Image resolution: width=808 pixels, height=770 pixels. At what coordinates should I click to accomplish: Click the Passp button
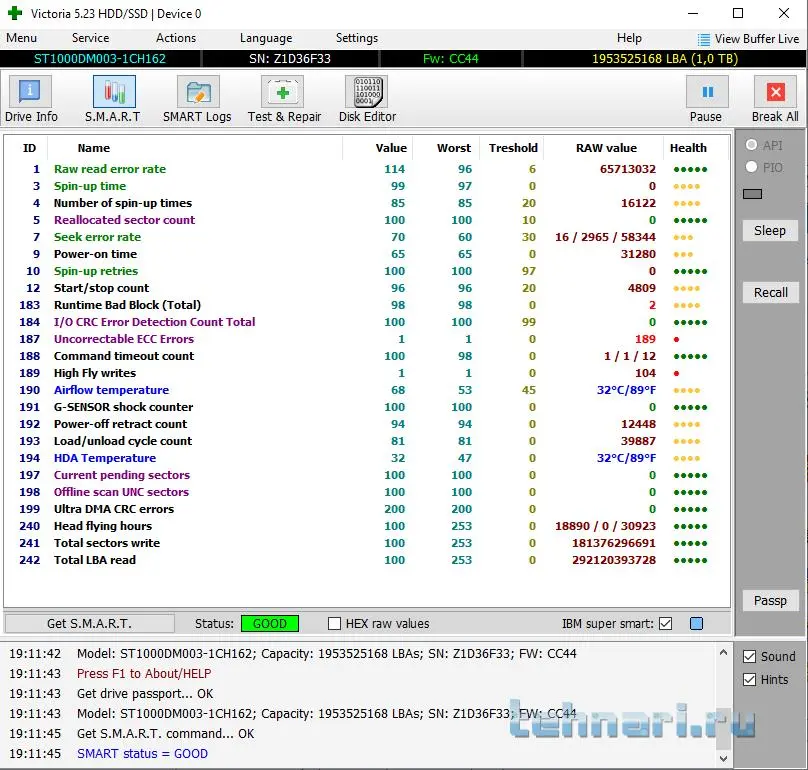pos(770,601)
